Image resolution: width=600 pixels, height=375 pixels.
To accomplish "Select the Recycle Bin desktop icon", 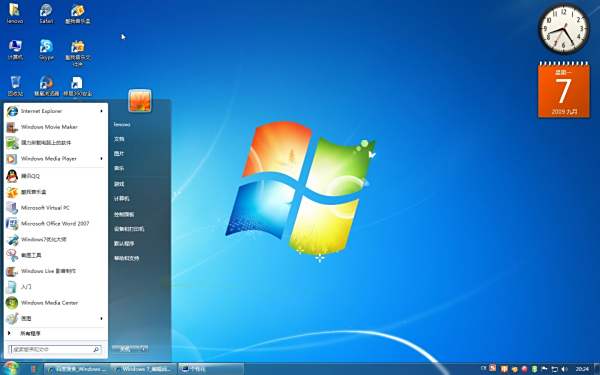I will coord(15,86).
